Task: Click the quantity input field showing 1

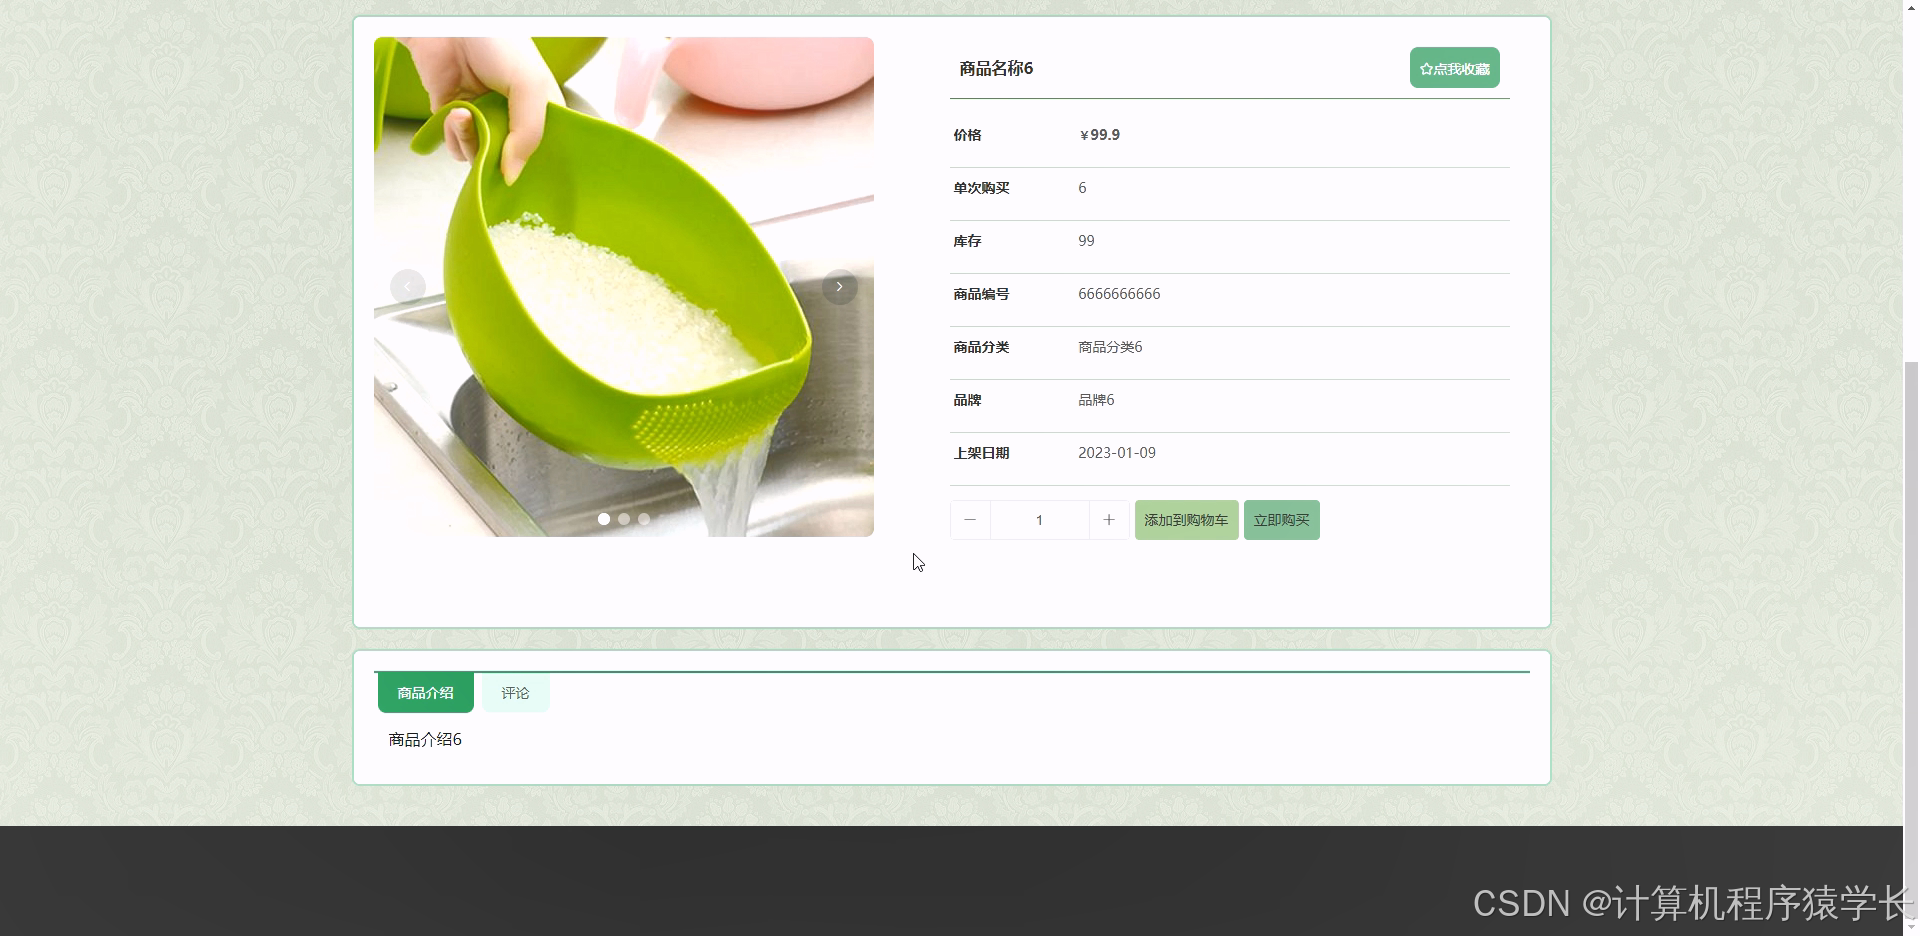Action: click(x=1039, y=520)
